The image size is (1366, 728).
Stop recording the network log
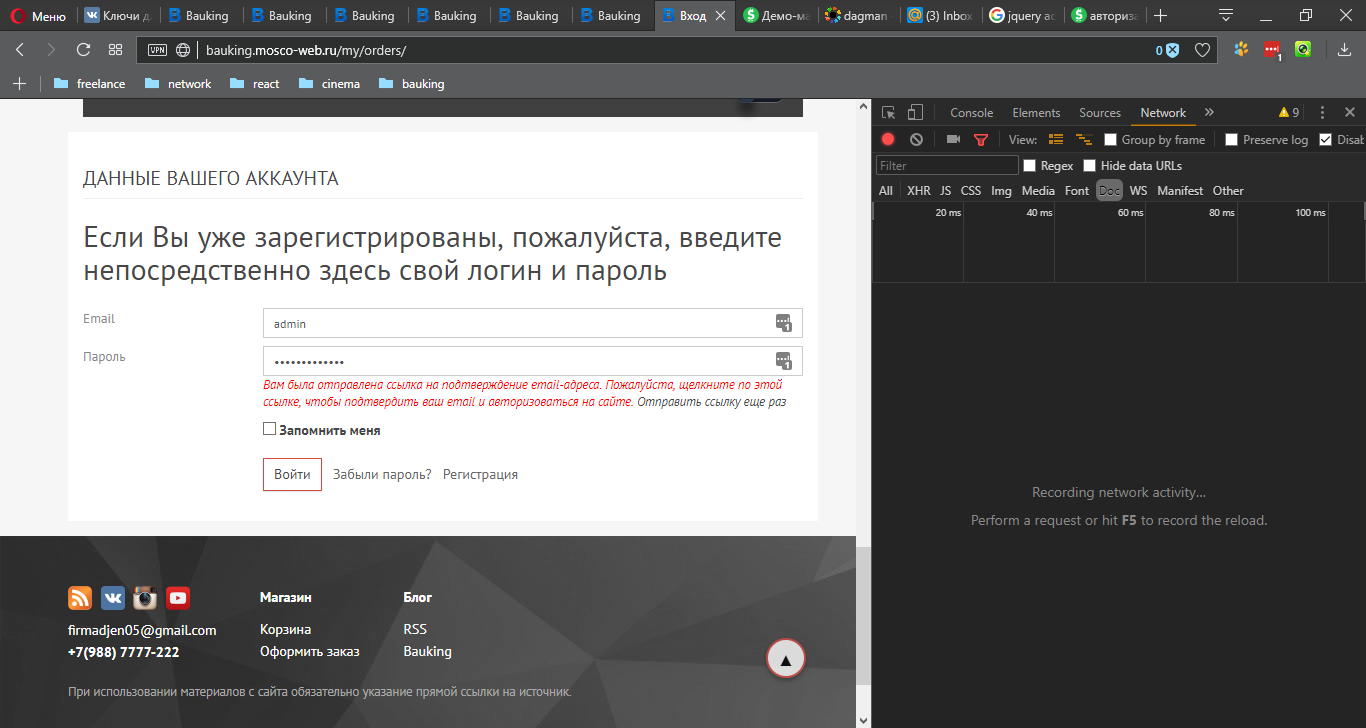tap(888, 140)
